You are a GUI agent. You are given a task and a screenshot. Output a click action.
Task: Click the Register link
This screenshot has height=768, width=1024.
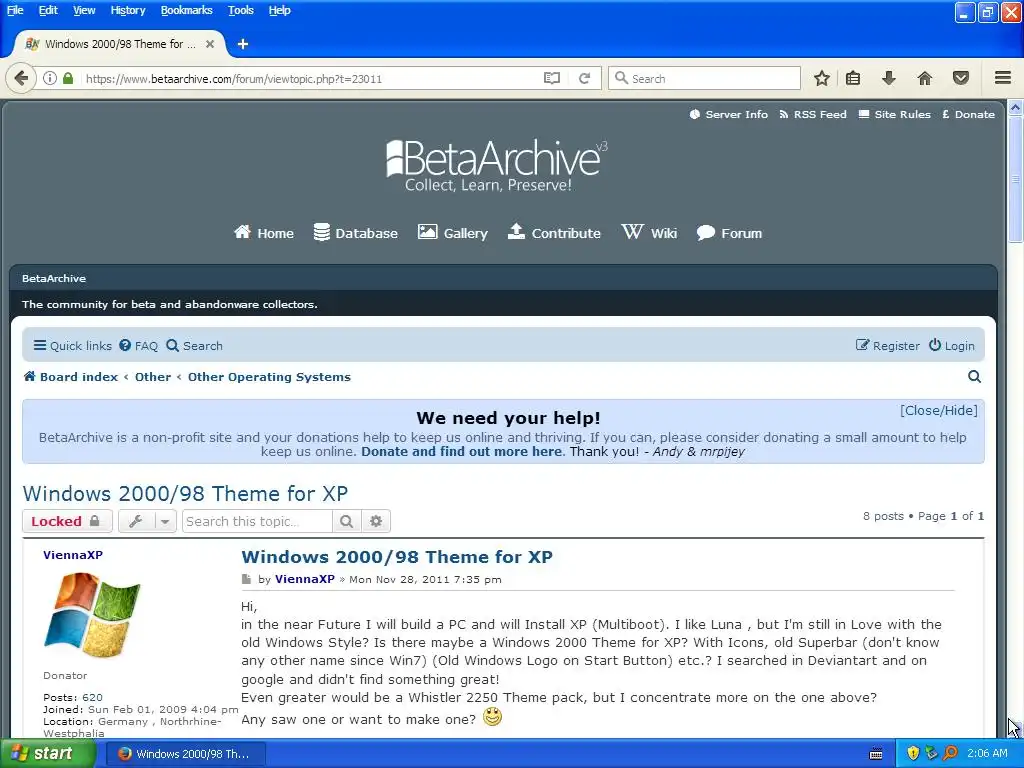tap(888, 345)
